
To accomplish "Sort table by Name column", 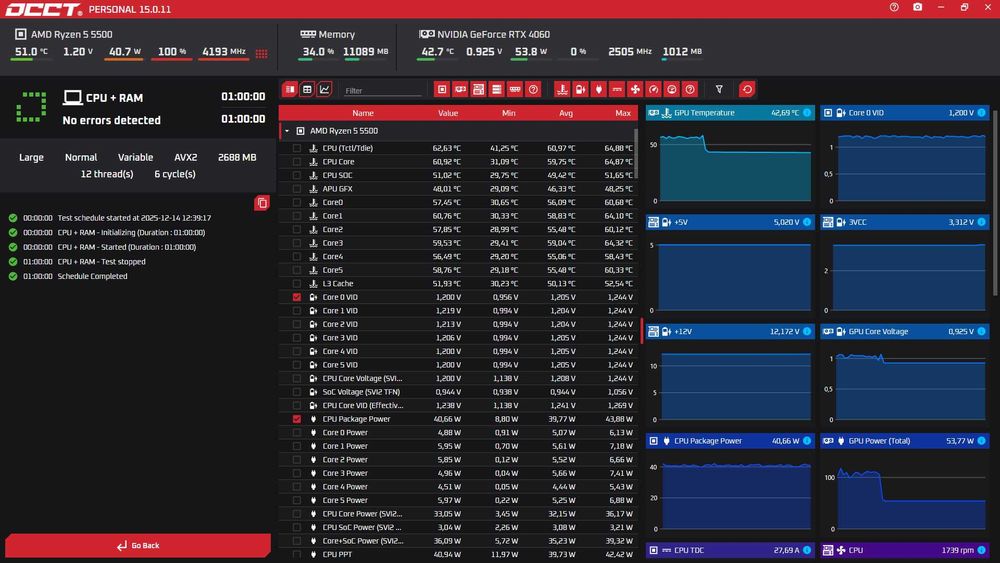I will pyautogui.click(x=363, y=113).
